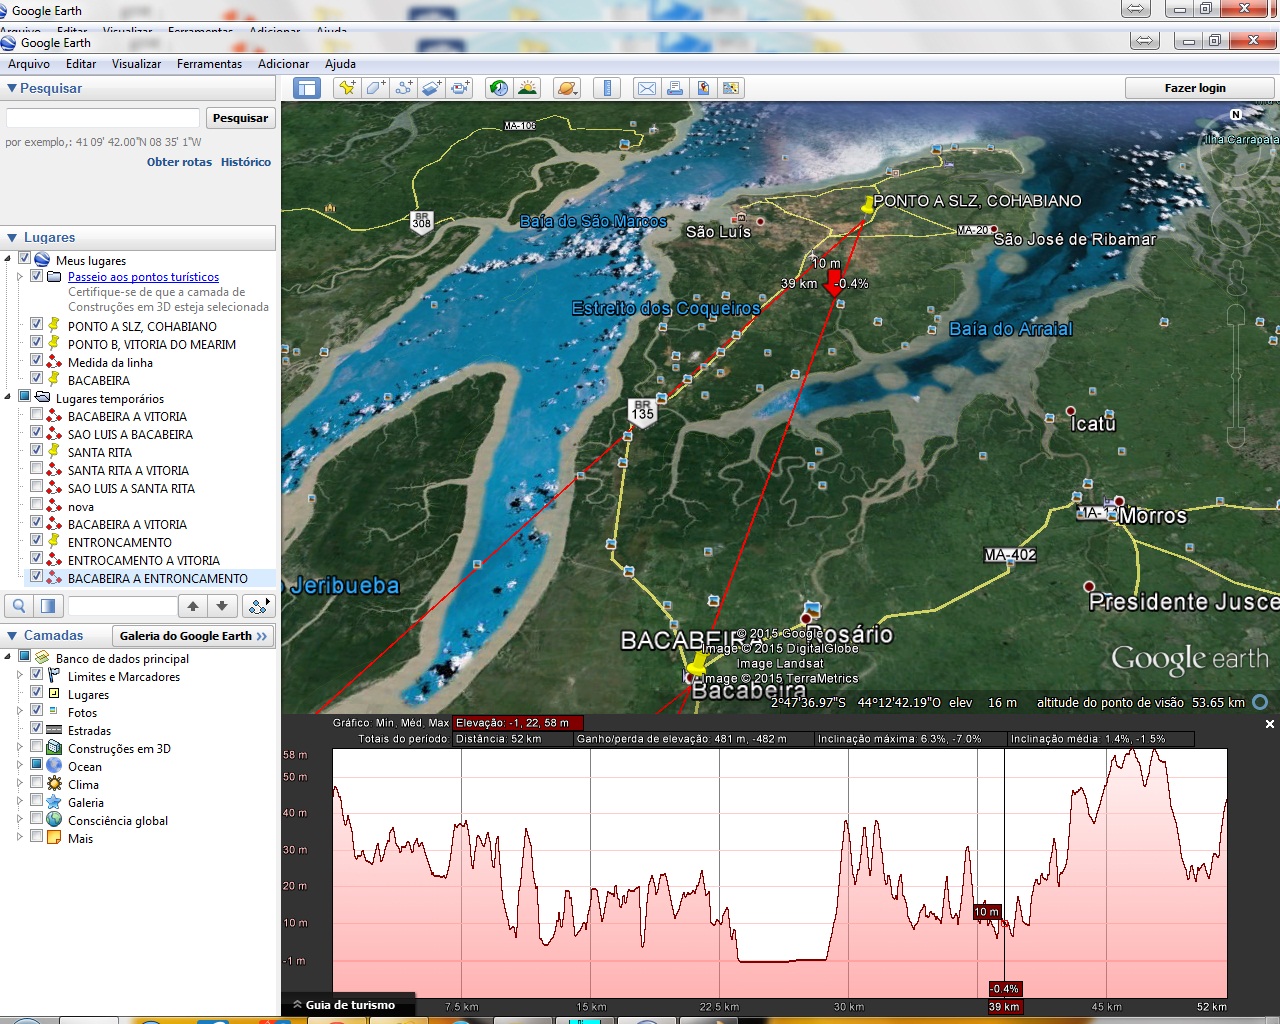Viewport: 1280px width, 1024px height.
Task: Hide the sidebar using toolbar icon
Action: (x=307, y=88)
